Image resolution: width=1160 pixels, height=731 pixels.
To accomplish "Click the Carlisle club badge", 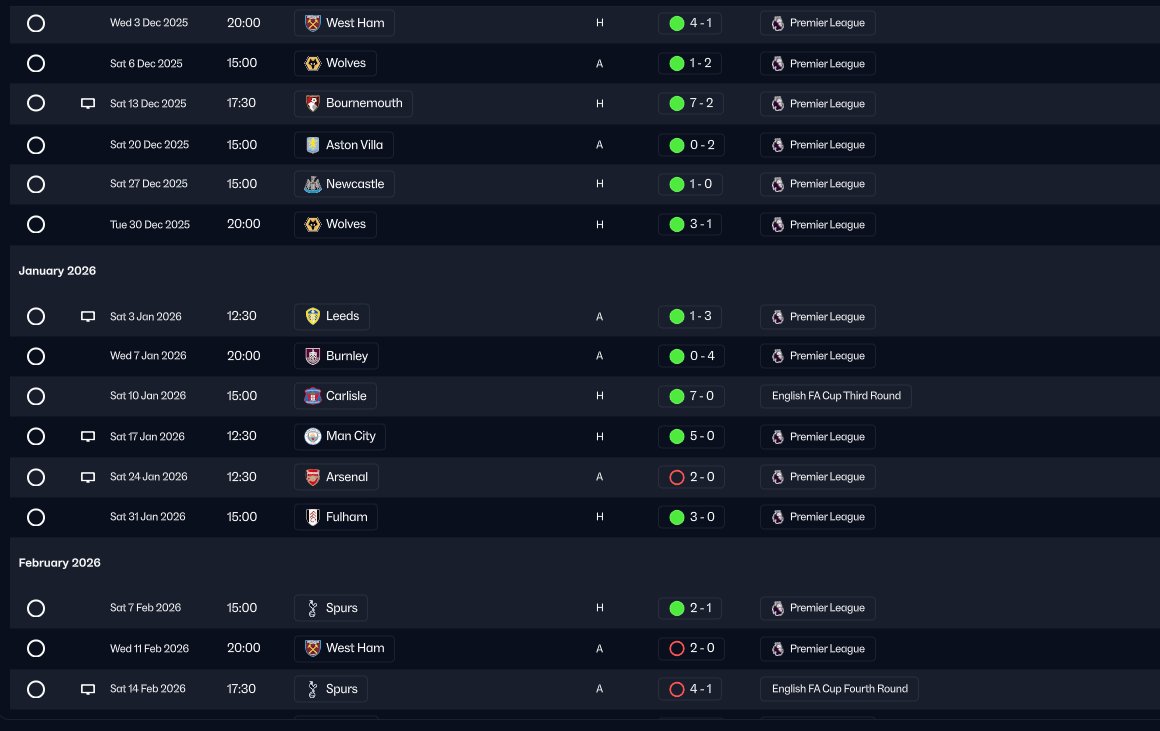I will [312, 396].
